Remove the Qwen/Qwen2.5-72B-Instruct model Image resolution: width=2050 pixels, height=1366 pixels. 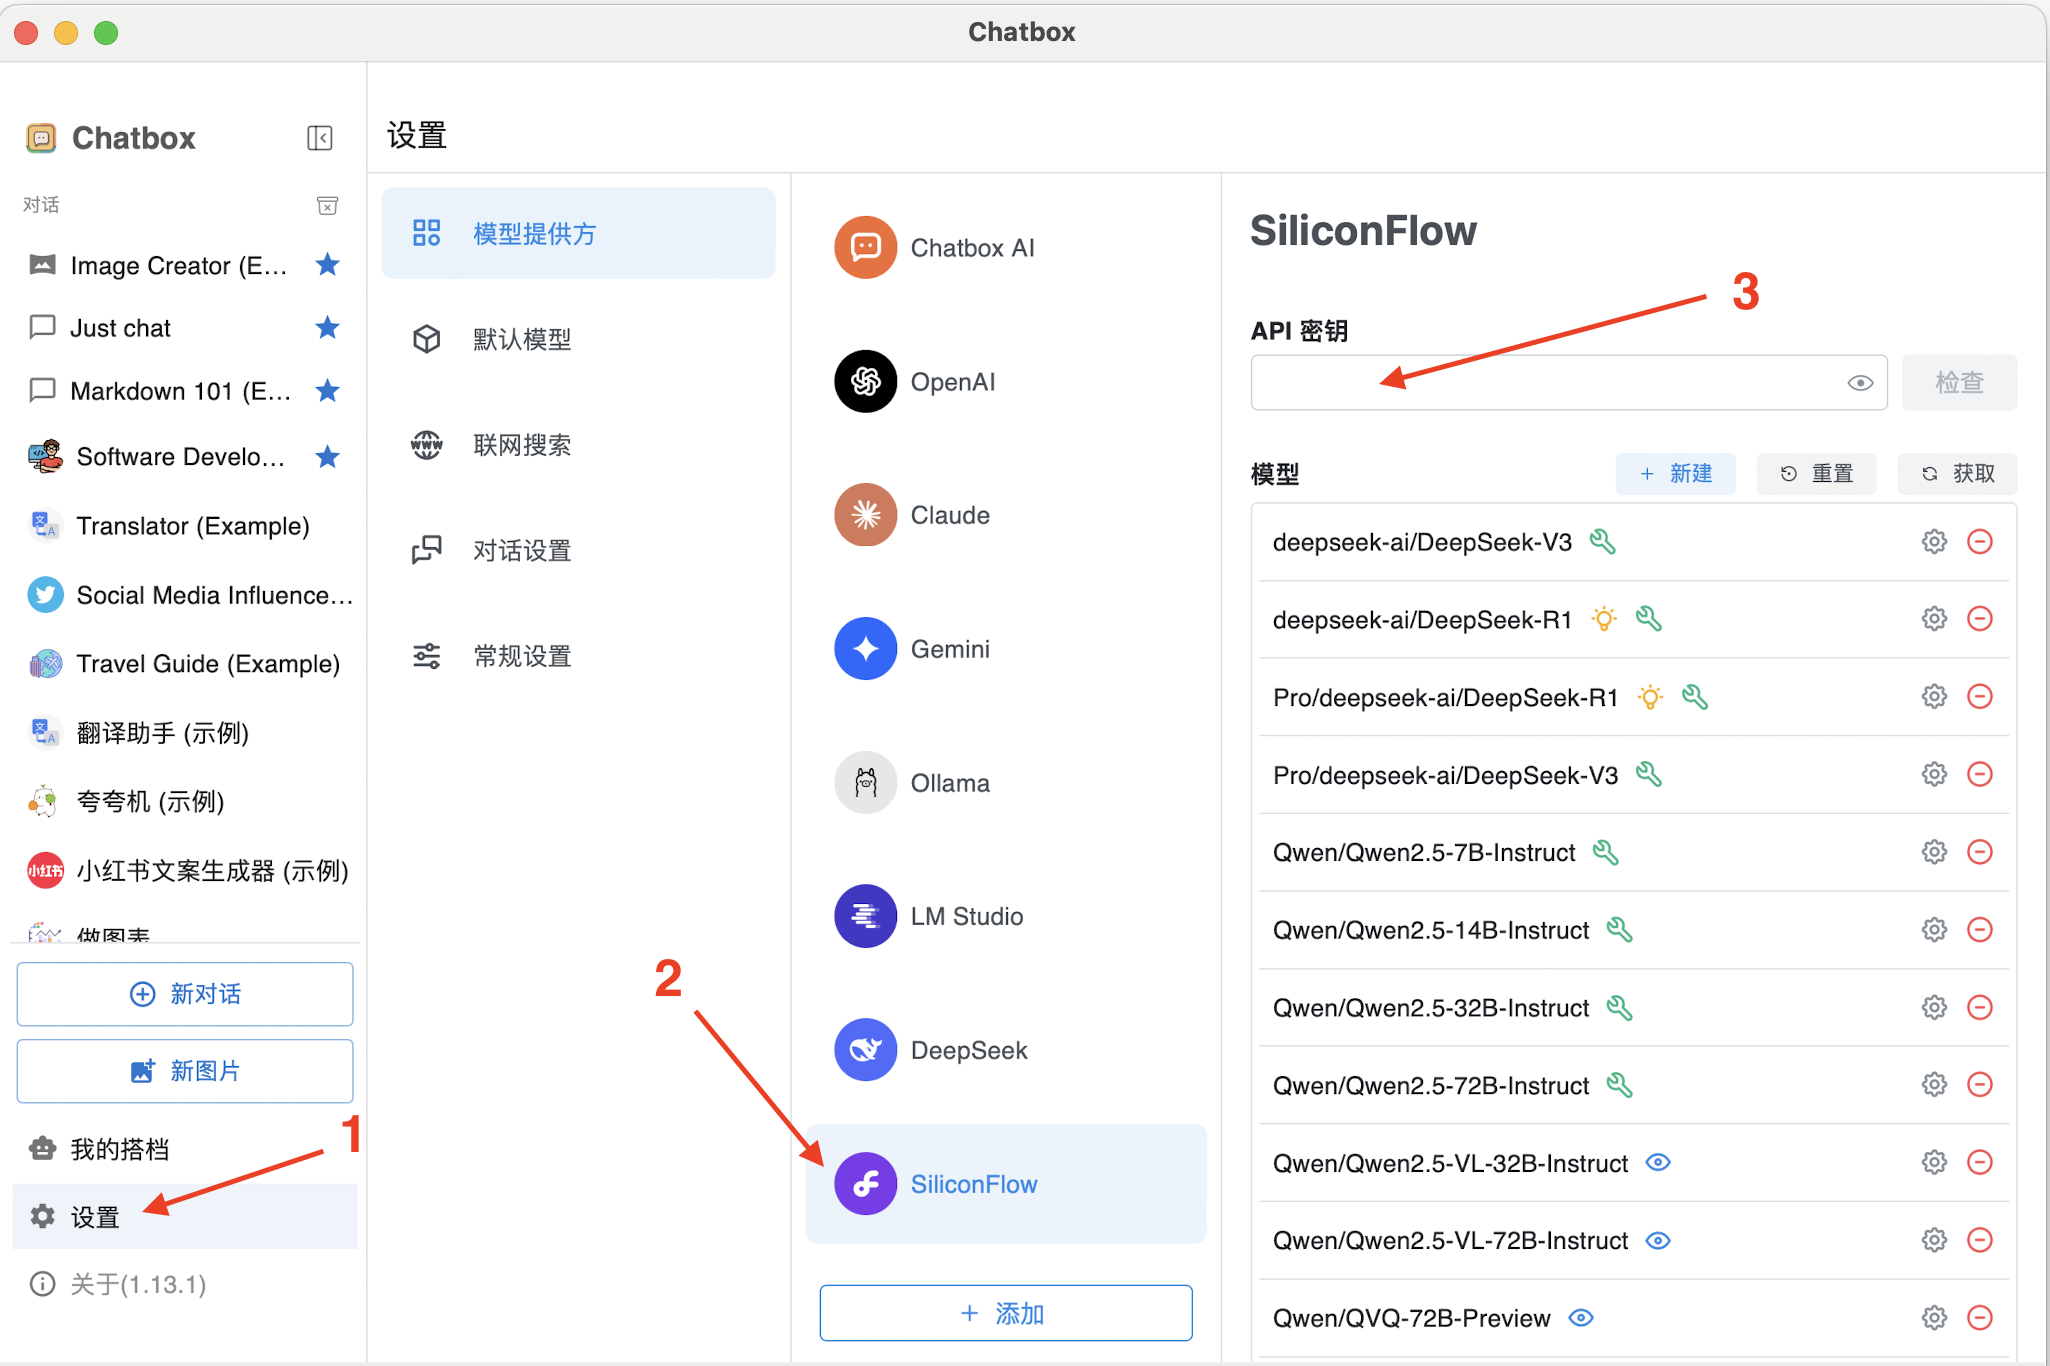coord(1980,1085)
